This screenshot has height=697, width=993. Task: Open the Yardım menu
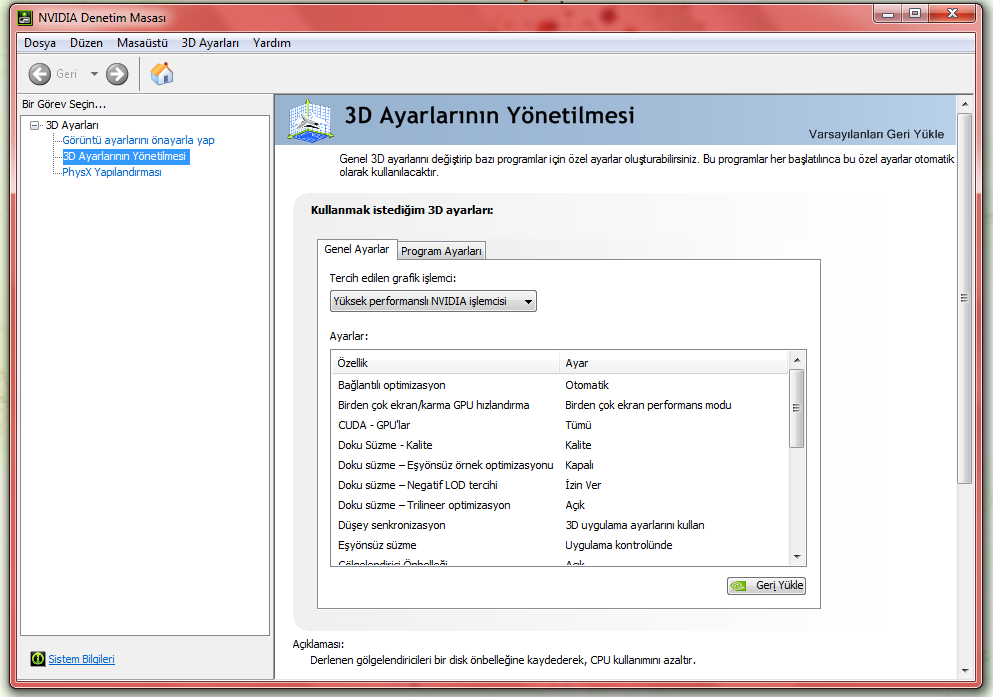(272, 43)
